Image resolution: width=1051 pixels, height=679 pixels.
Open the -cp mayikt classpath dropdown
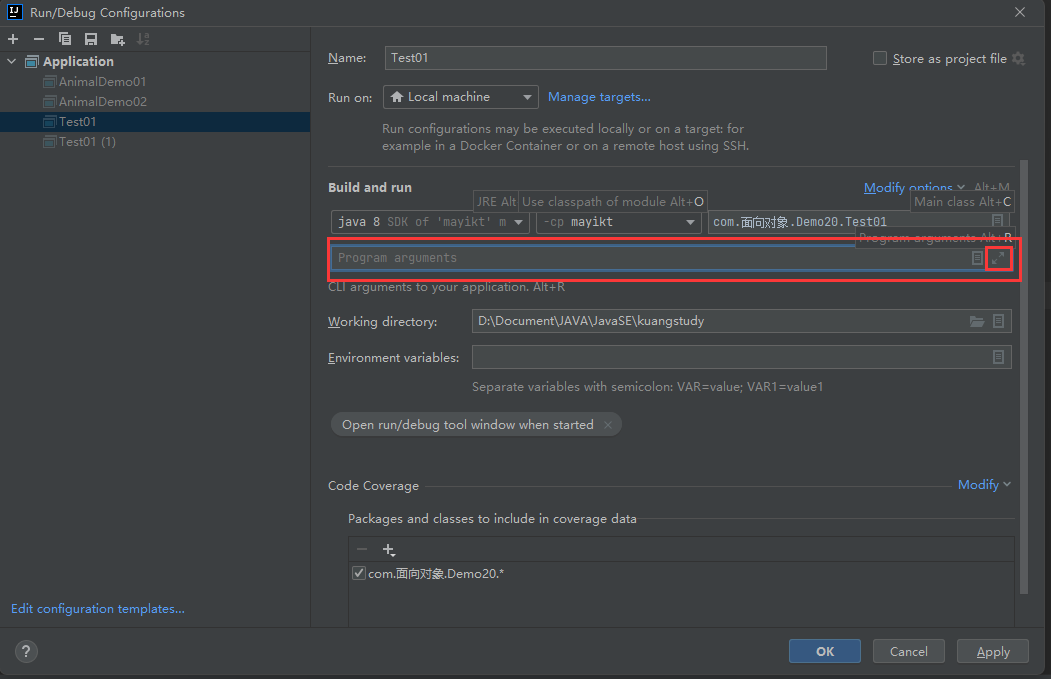[618, 222]
